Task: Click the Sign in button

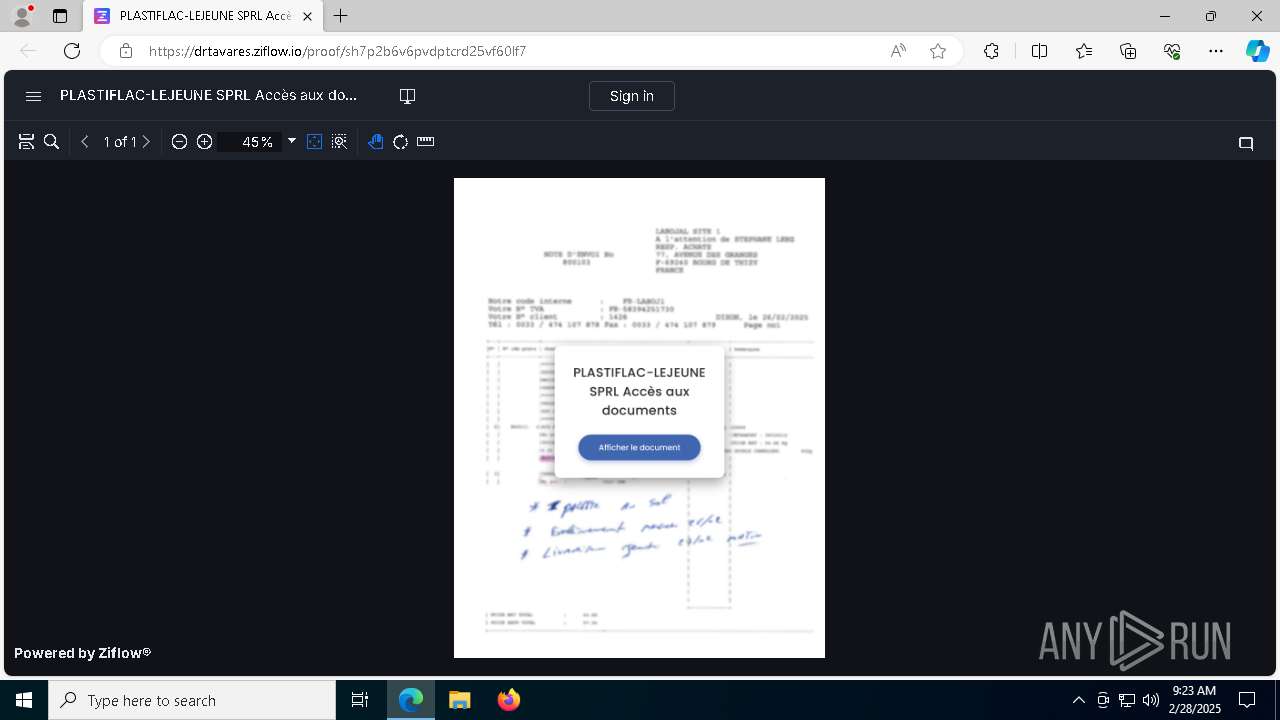Action: [632, 96]
